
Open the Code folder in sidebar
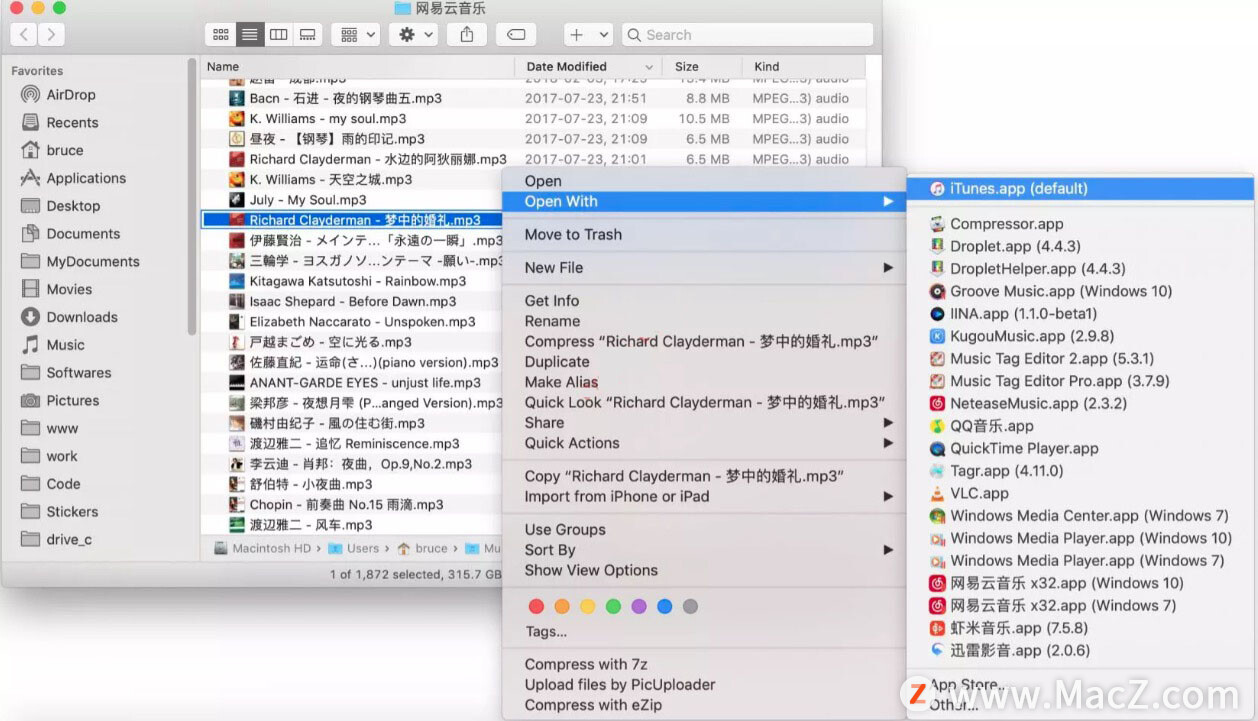[x=63, y=484]
